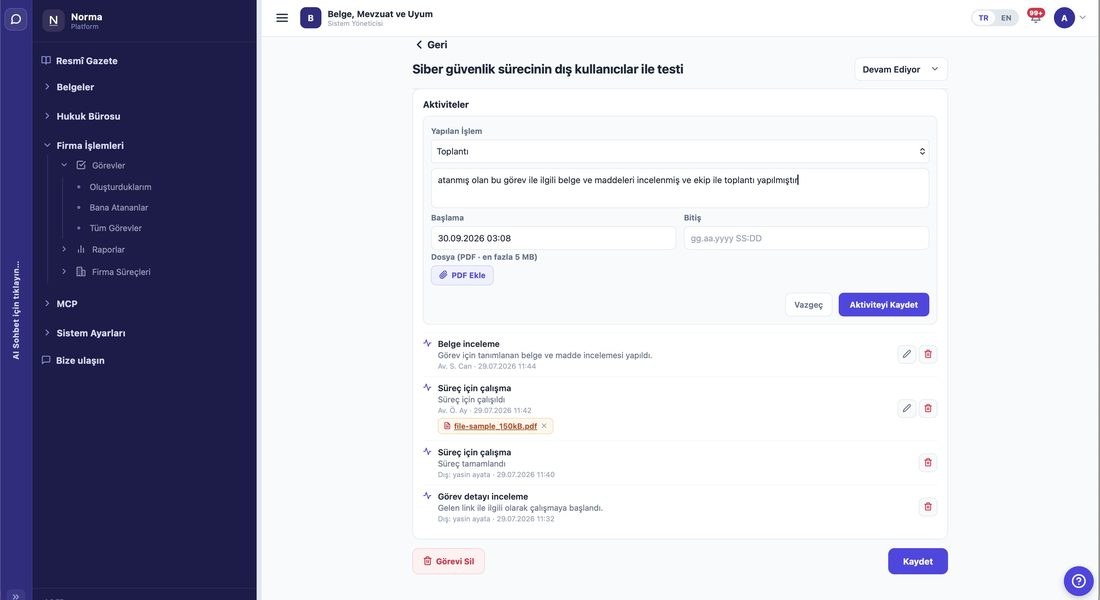The image size is (1100, 600).
Task: Open the AI chat bubble icon
Action: (x=15, y=19)
